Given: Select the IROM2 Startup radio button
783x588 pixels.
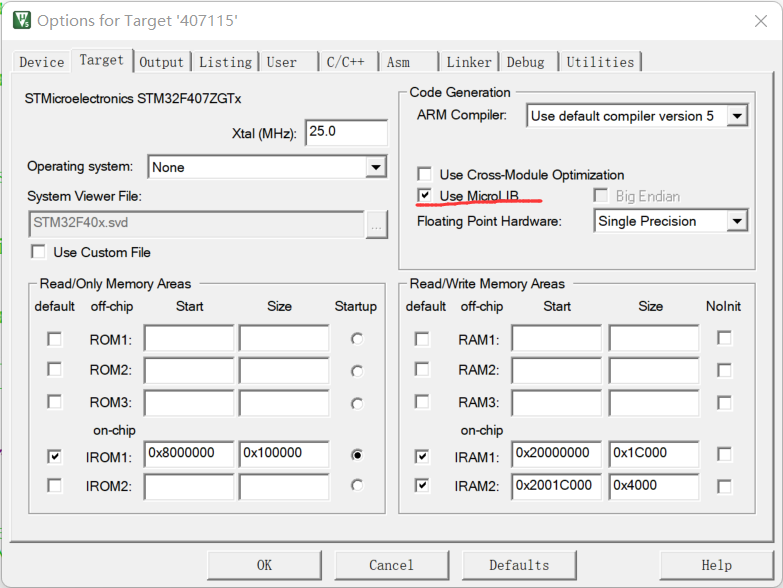Looking at the screenshot, I should click(x=357, y=485).
